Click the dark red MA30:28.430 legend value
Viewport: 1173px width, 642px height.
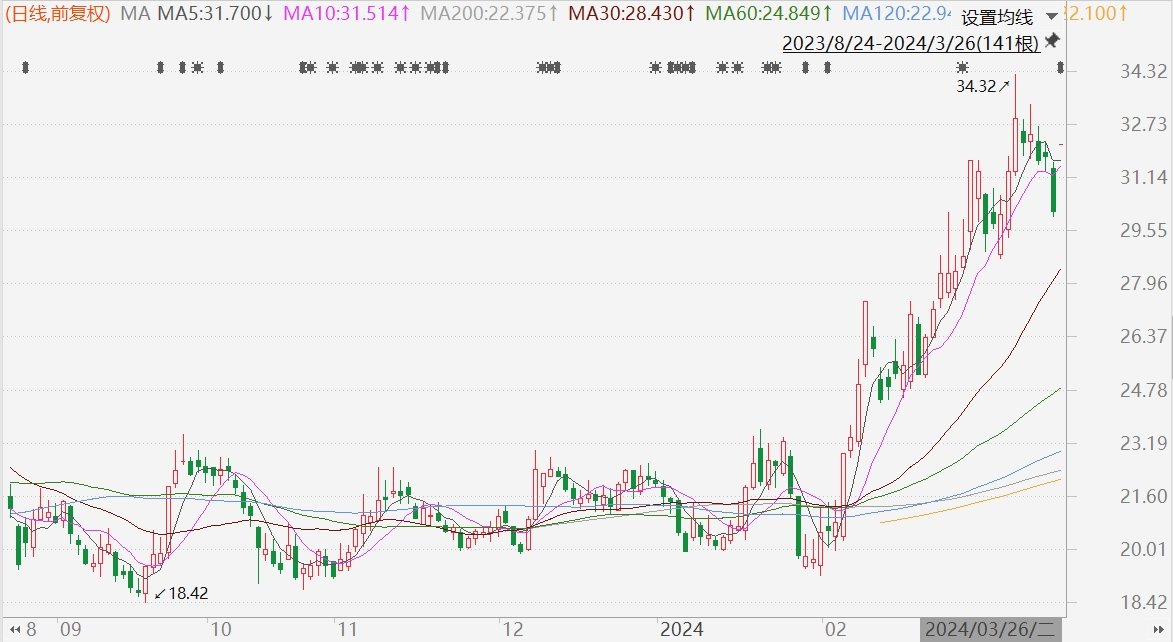pos(632,13)
